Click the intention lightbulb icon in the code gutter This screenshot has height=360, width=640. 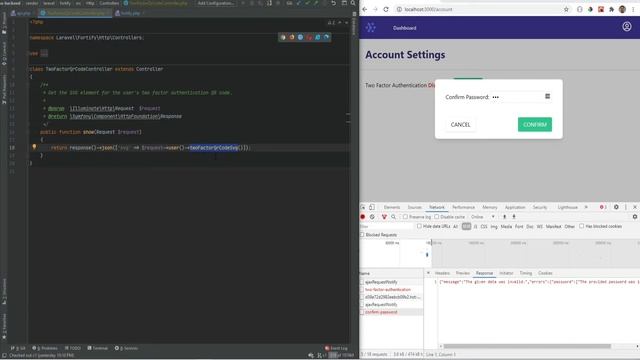34,147
